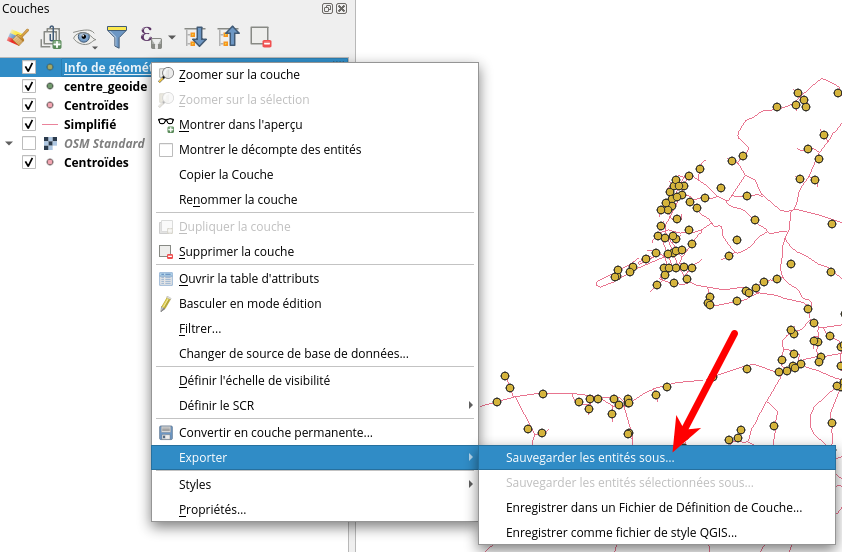Open the layer styling panel brush icon
Screen dimensions: 842x552
[18, 38]
